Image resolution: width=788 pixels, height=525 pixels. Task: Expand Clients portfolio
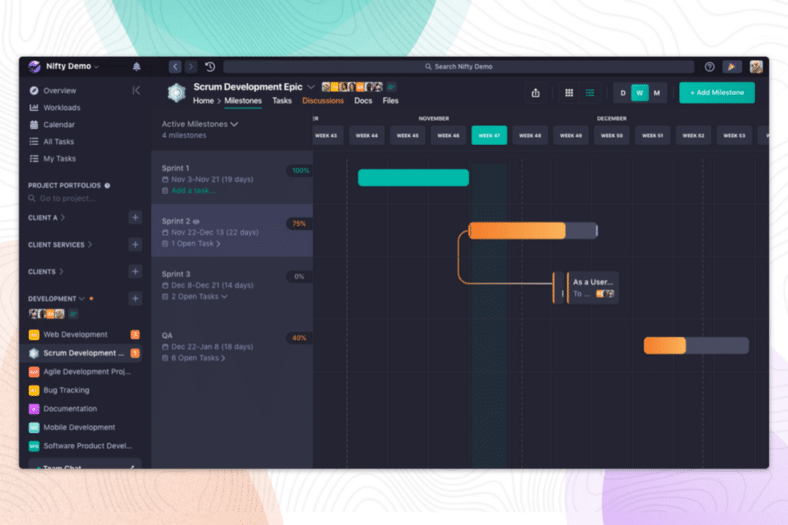(46, 272)
